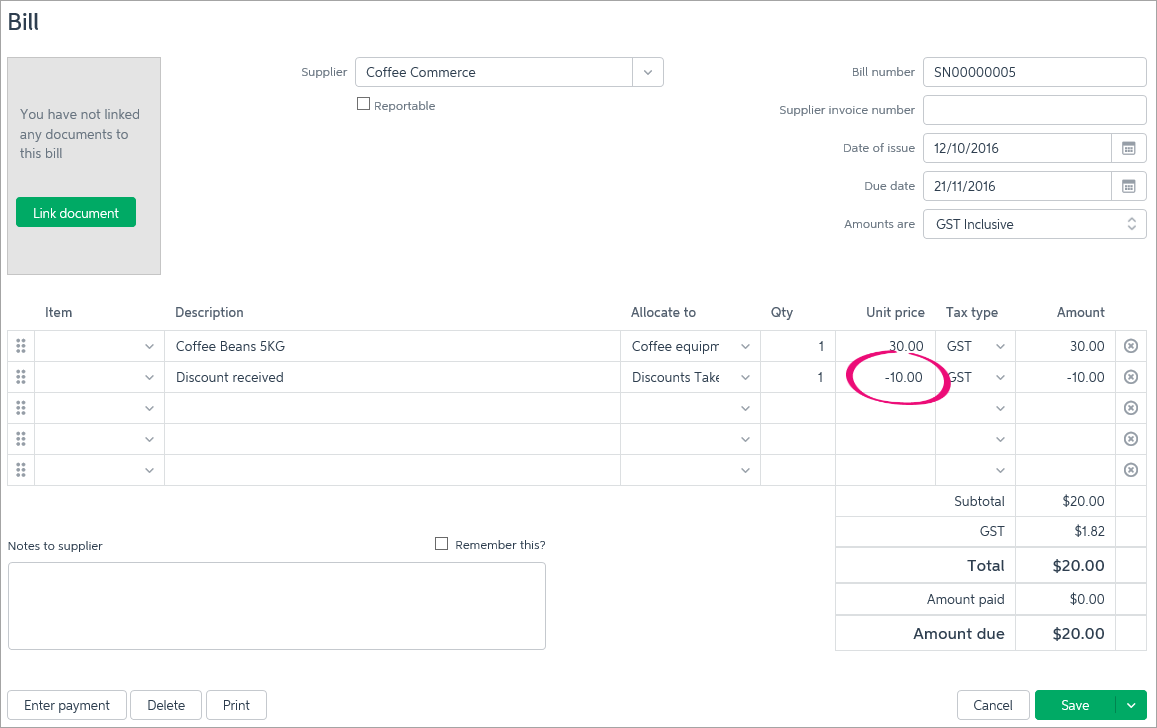Click the Notes to supplier text area

276,605
